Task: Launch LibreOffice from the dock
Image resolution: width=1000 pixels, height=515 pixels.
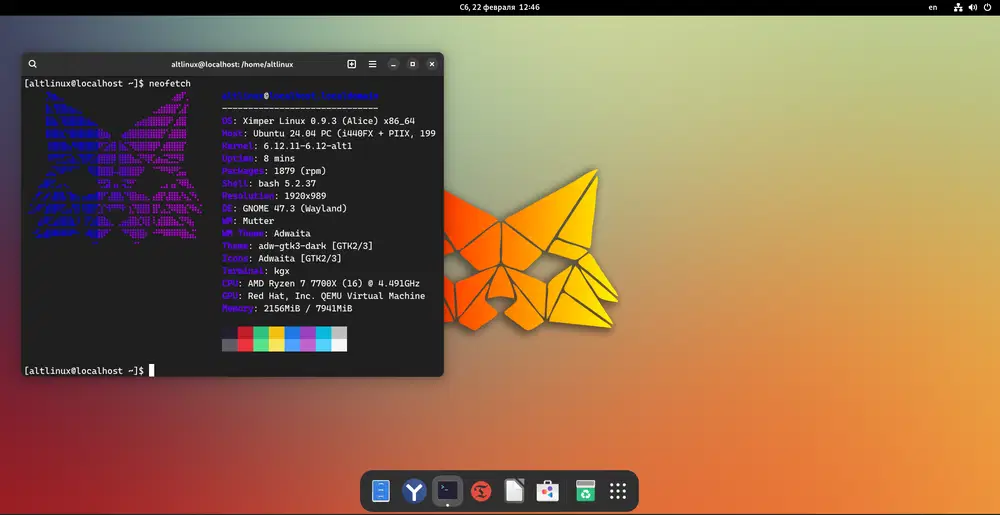Action: click(x=514, y=491)
